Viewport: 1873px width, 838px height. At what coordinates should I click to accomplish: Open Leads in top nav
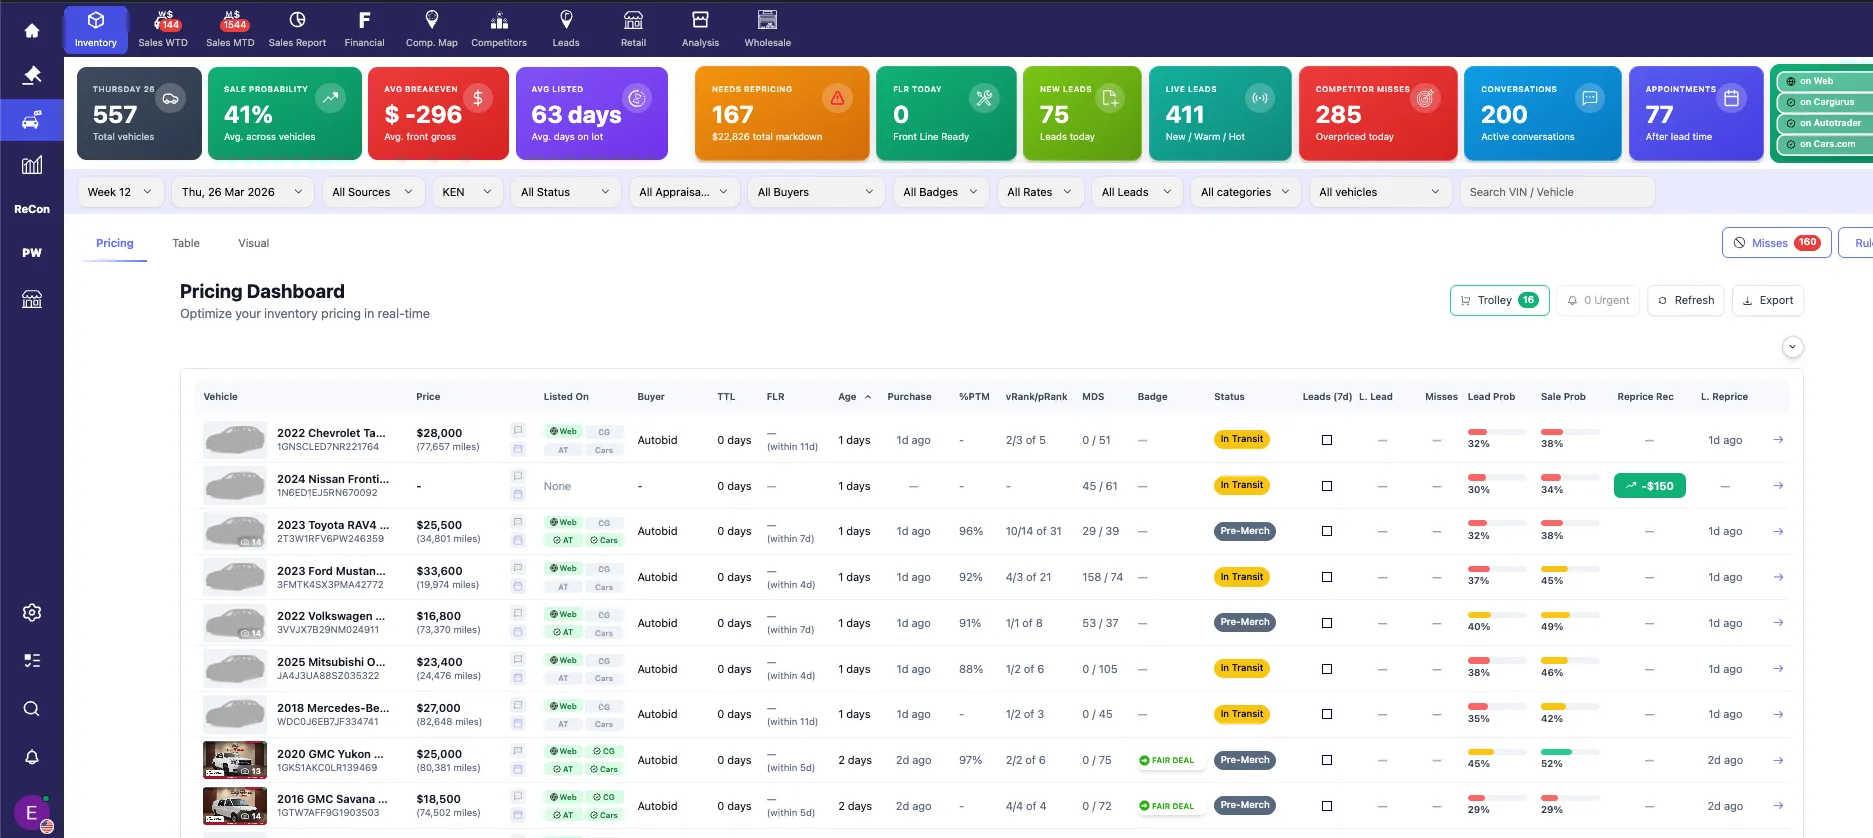click(566, 29)
